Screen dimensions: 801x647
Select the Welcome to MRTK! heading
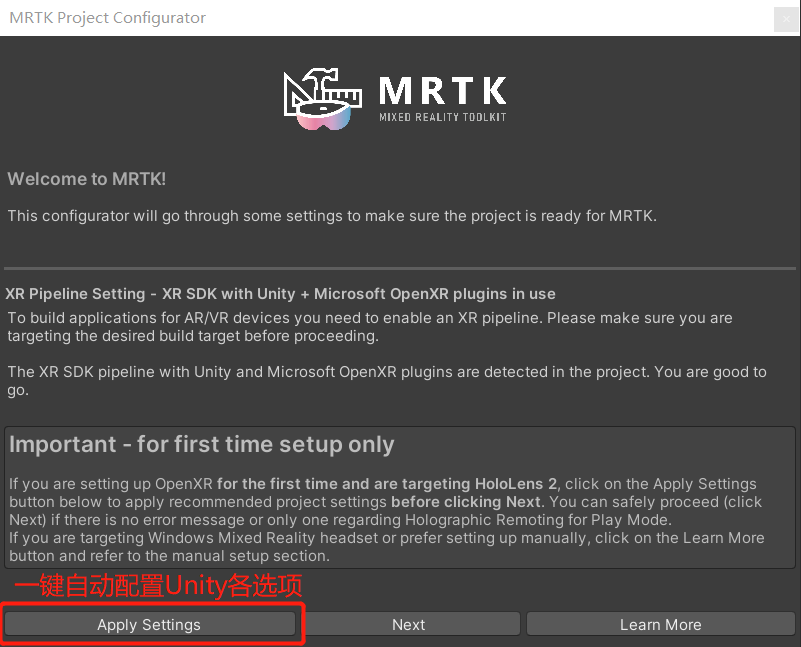pos(86,179)
